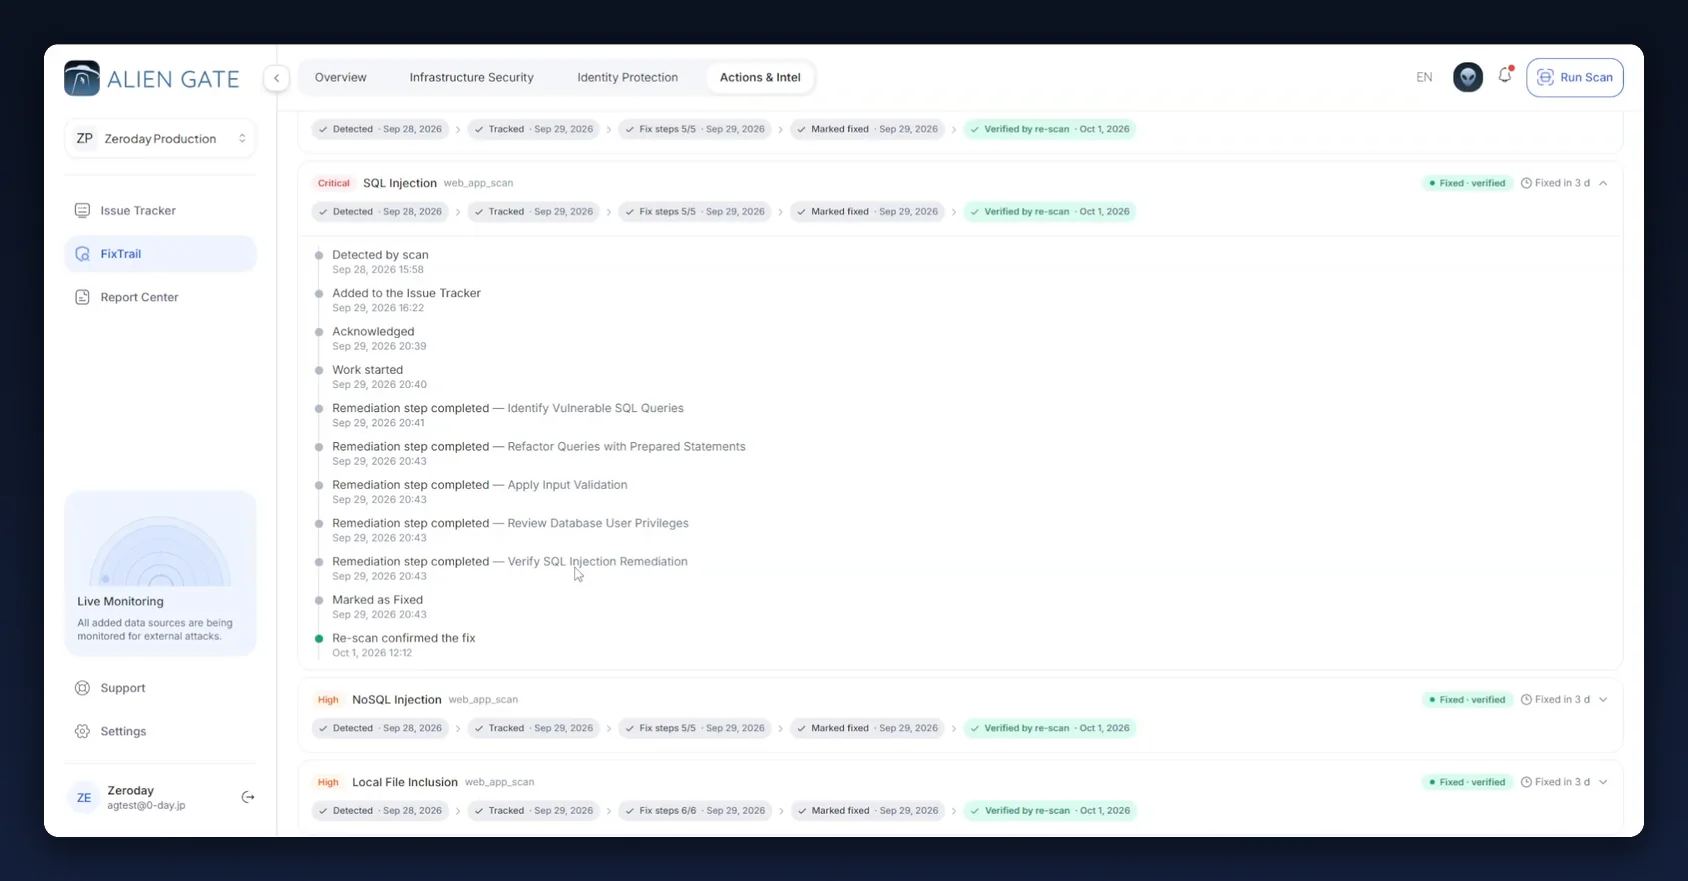Click the High tag on Local File Inclusion
Screen dimensions: 1688x881
(328, 782)
